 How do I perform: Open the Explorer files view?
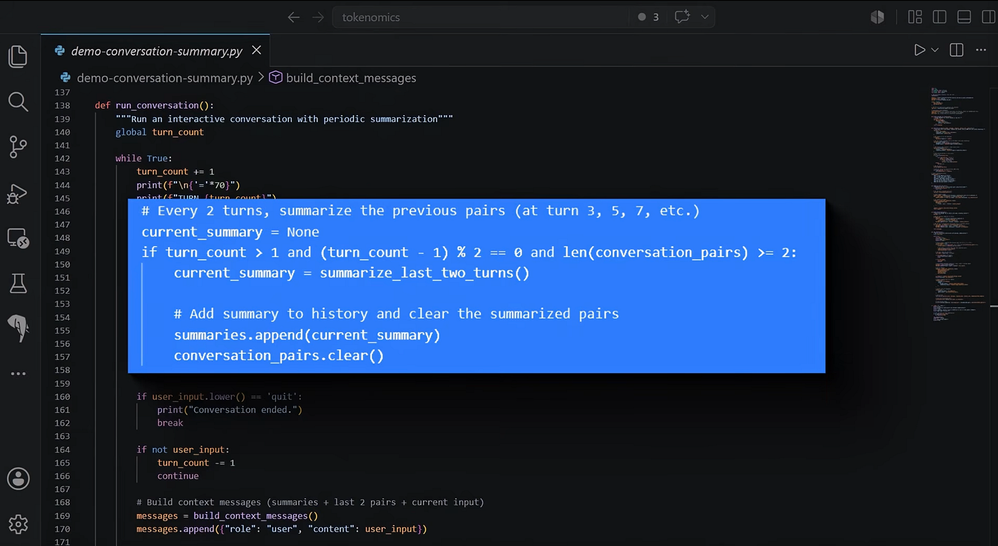click(18, 57)
